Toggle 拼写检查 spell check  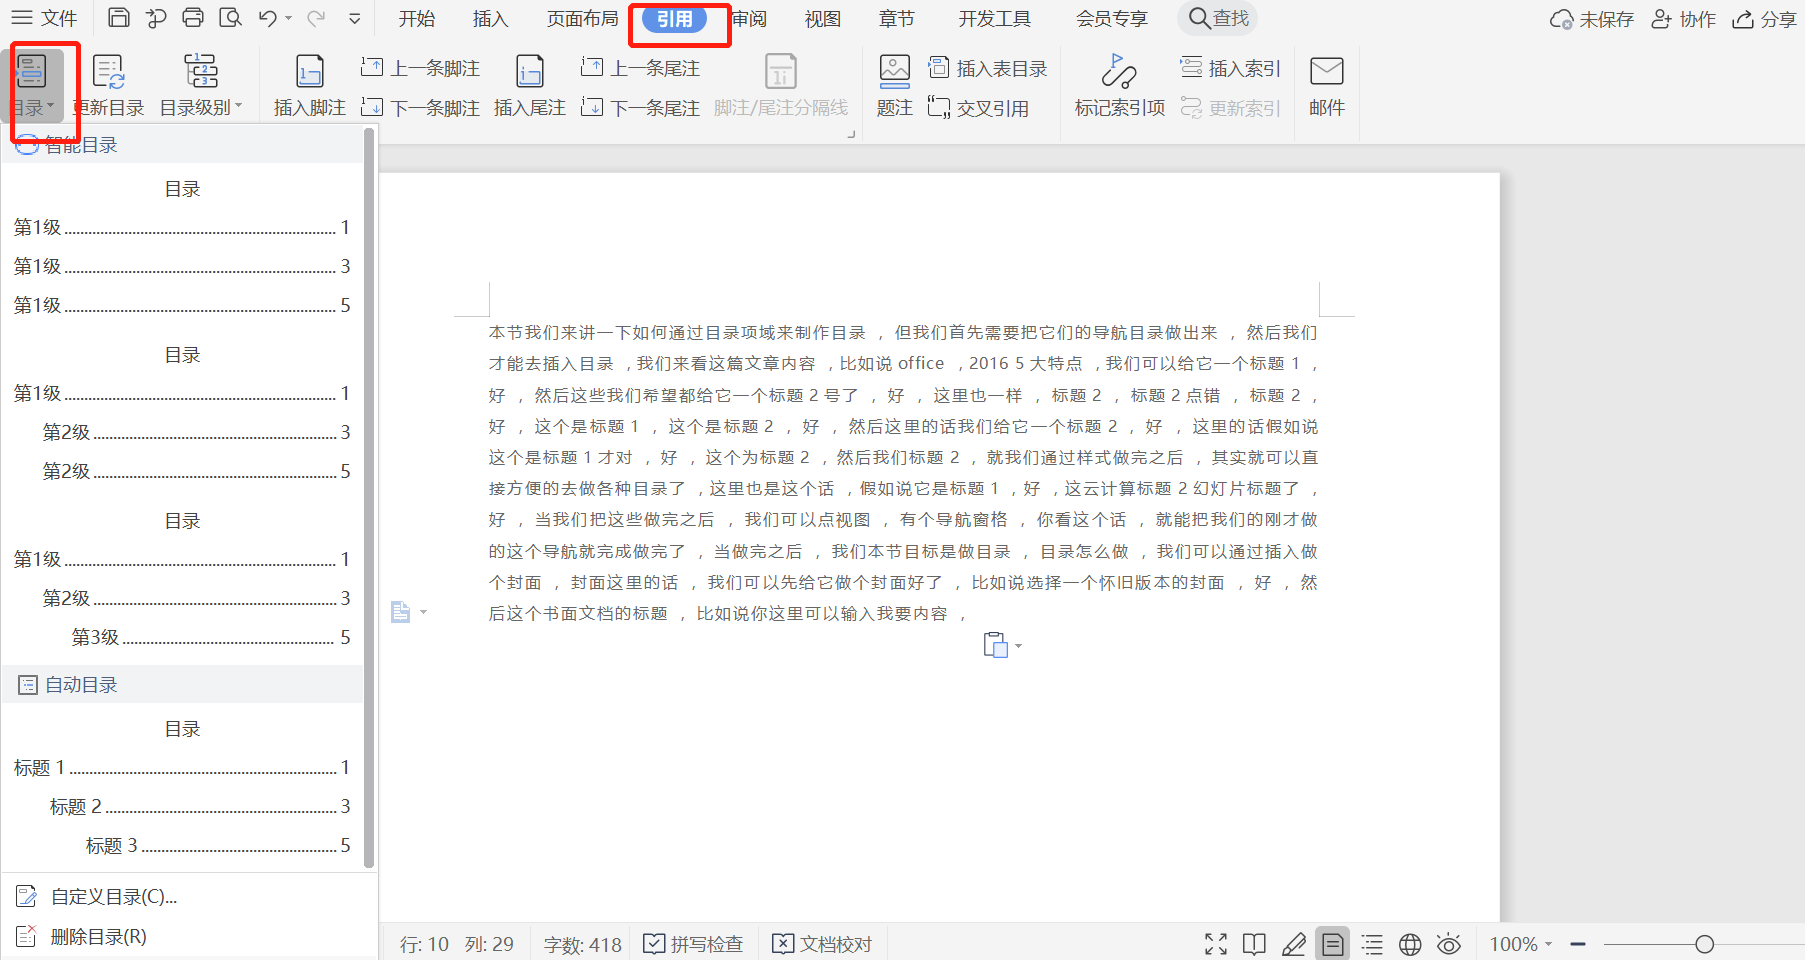coord(693,943)
